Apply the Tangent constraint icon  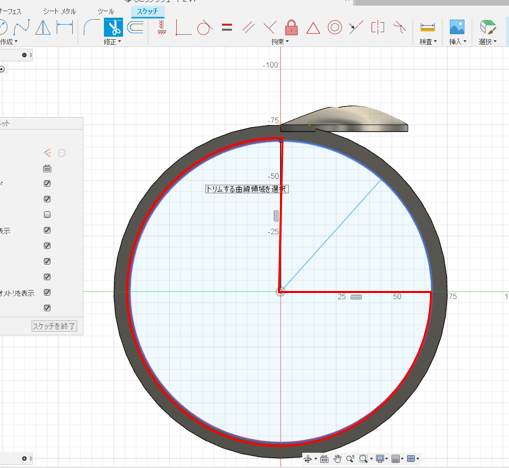[204, 27]
